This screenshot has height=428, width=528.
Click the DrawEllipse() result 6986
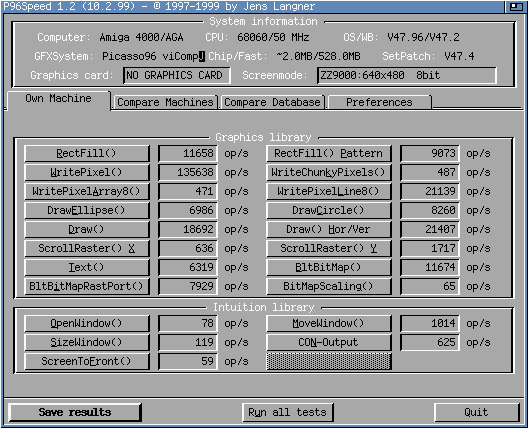188,210
